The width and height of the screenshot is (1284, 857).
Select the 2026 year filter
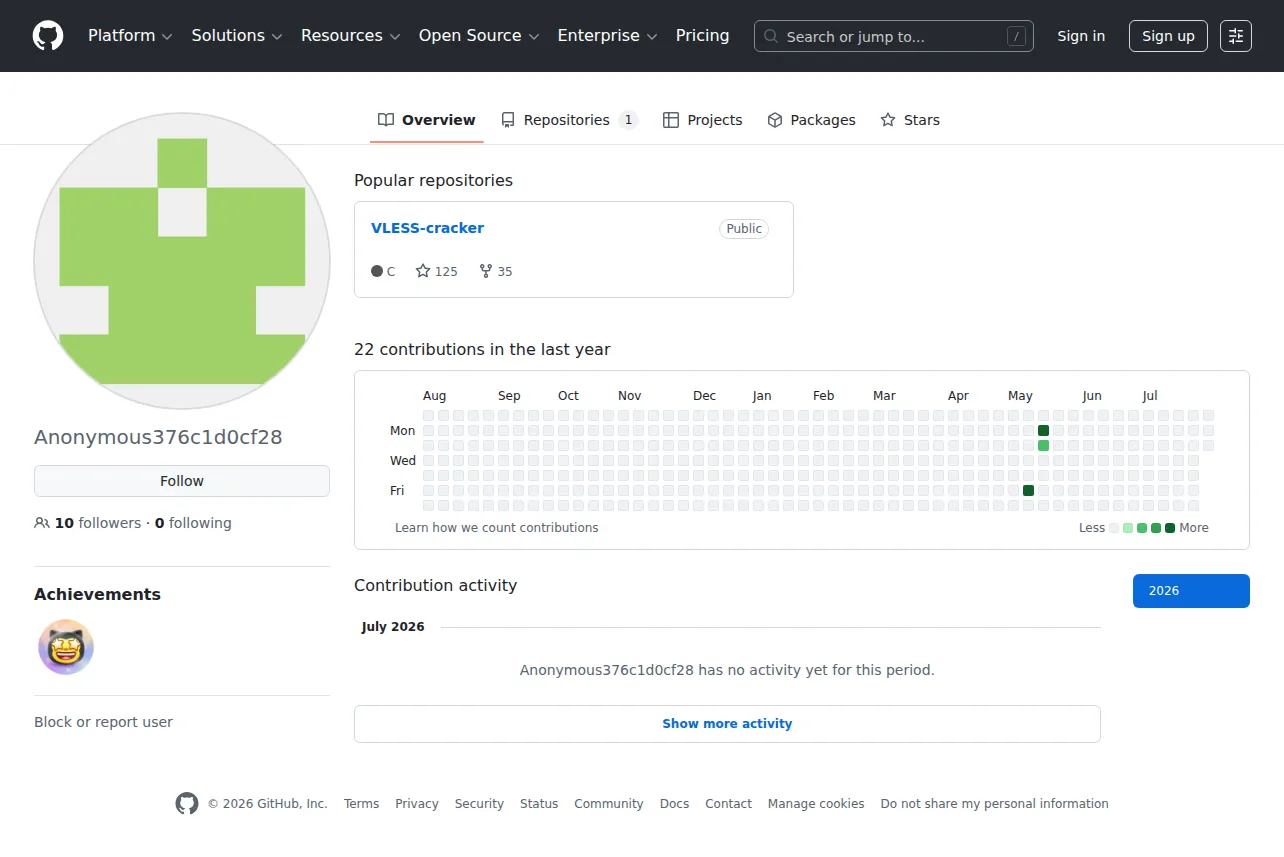1191,591
